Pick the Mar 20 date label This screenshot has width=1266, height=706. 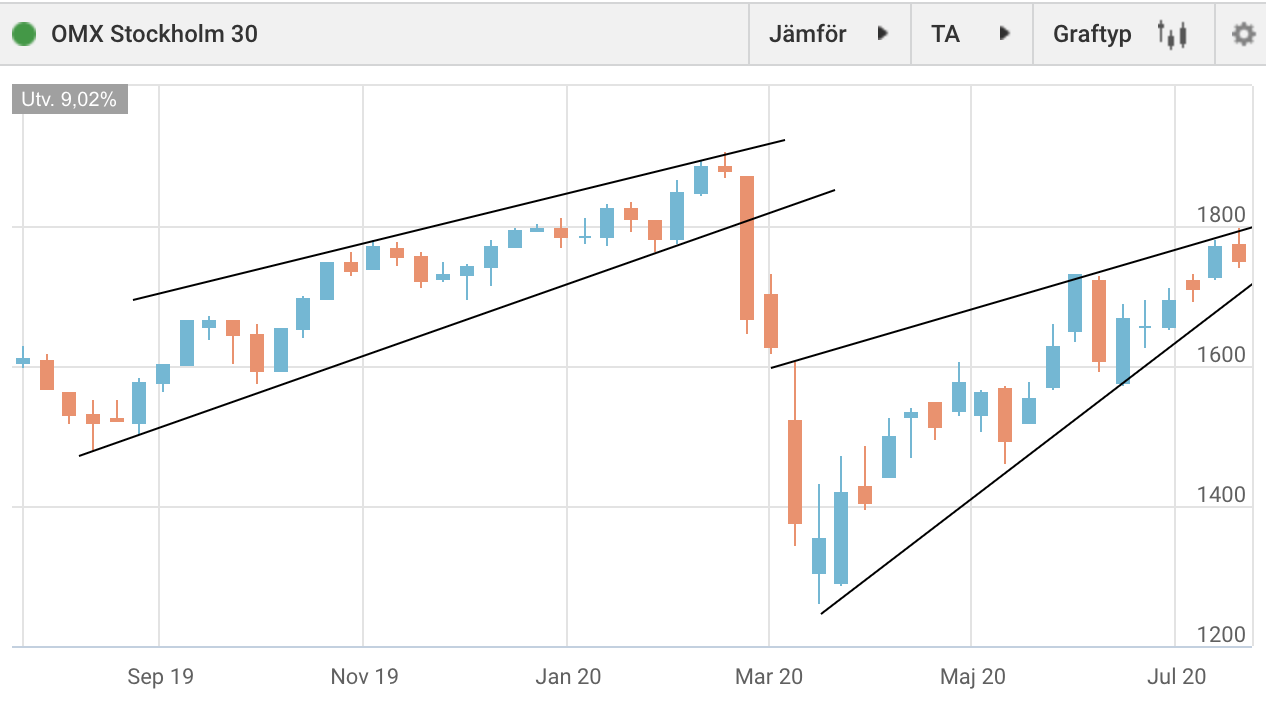pyautogui.click(x=768, y=677)
